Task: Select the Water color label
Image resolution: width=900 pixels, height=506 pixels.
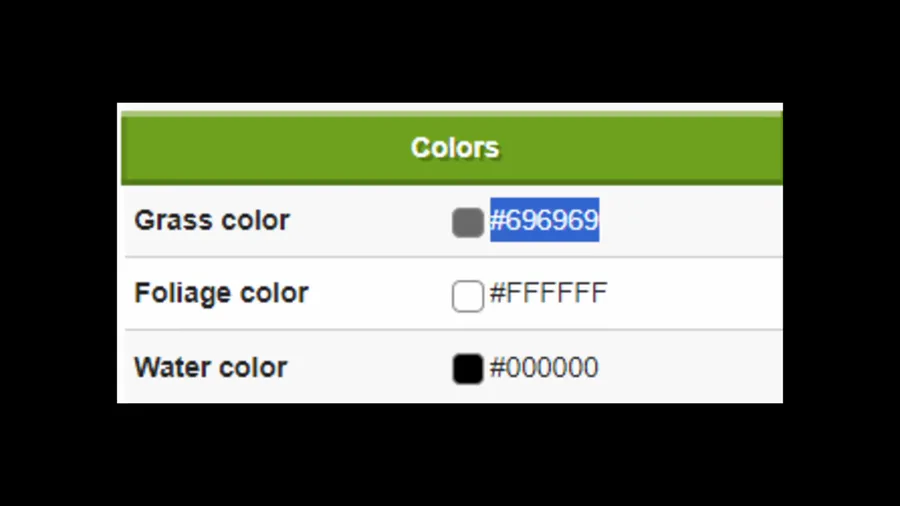Action: pyautogui.click(x=211, y=368)
